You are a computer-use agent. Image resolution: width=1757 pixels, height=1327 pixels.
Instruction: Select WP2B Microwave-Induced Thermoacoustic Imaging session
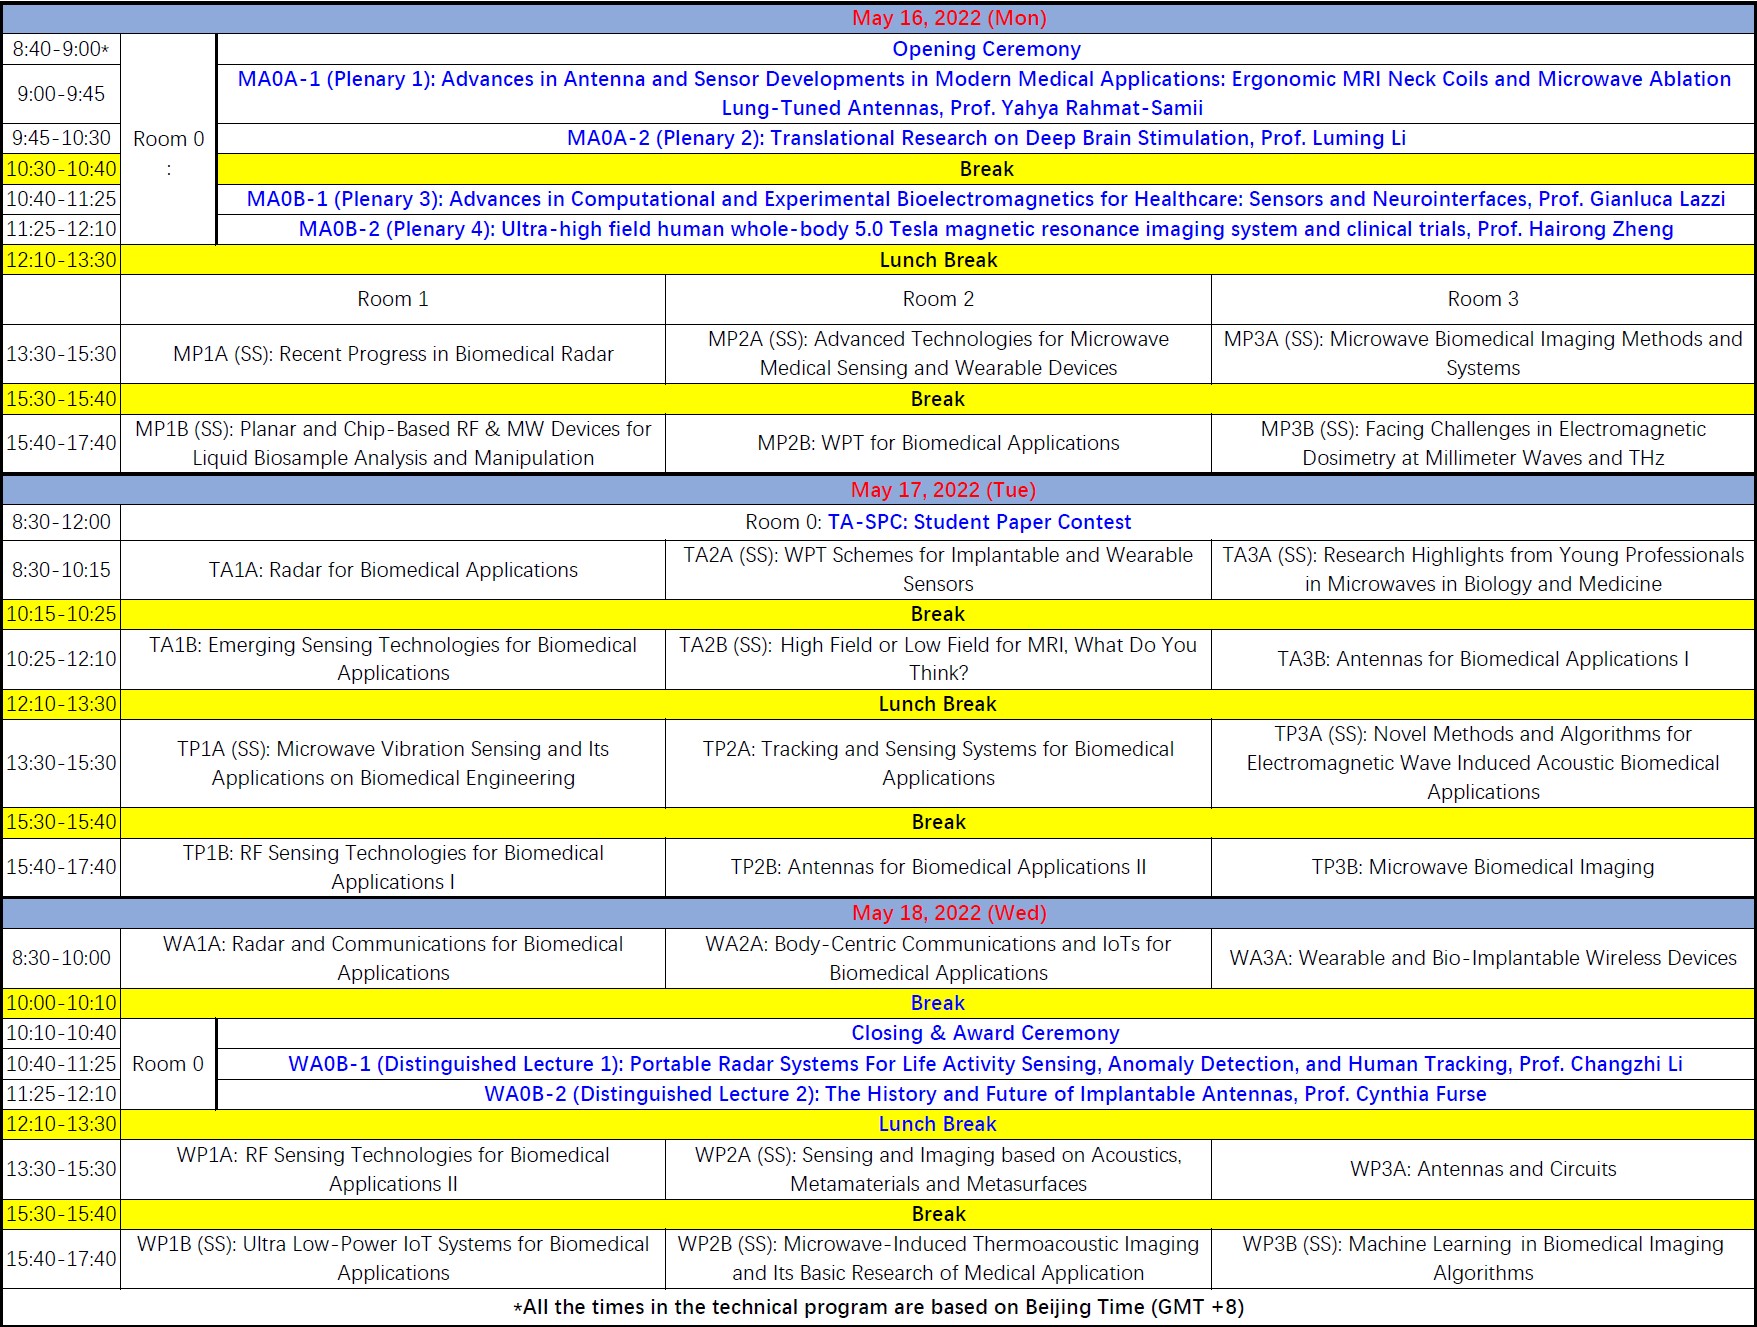pos(938,1258)
